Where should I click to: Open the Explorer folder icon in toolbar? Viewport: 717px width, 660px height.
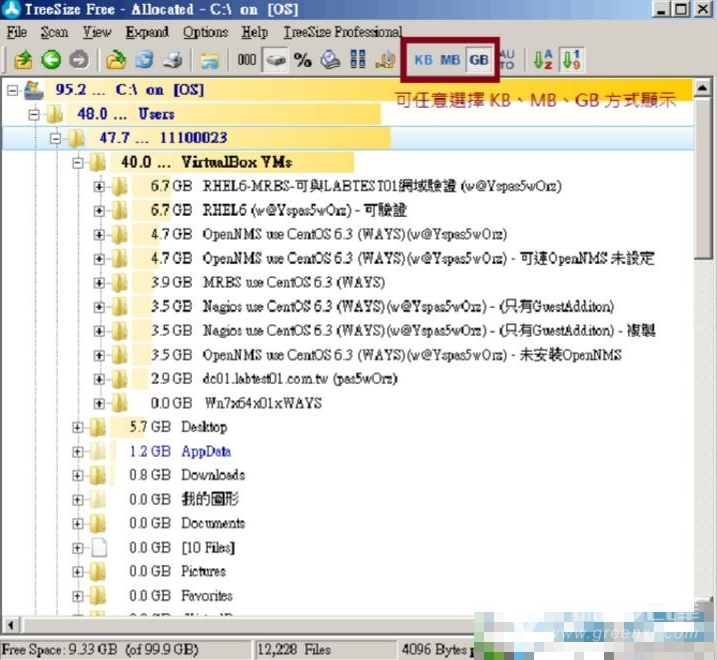coord(210,60)
